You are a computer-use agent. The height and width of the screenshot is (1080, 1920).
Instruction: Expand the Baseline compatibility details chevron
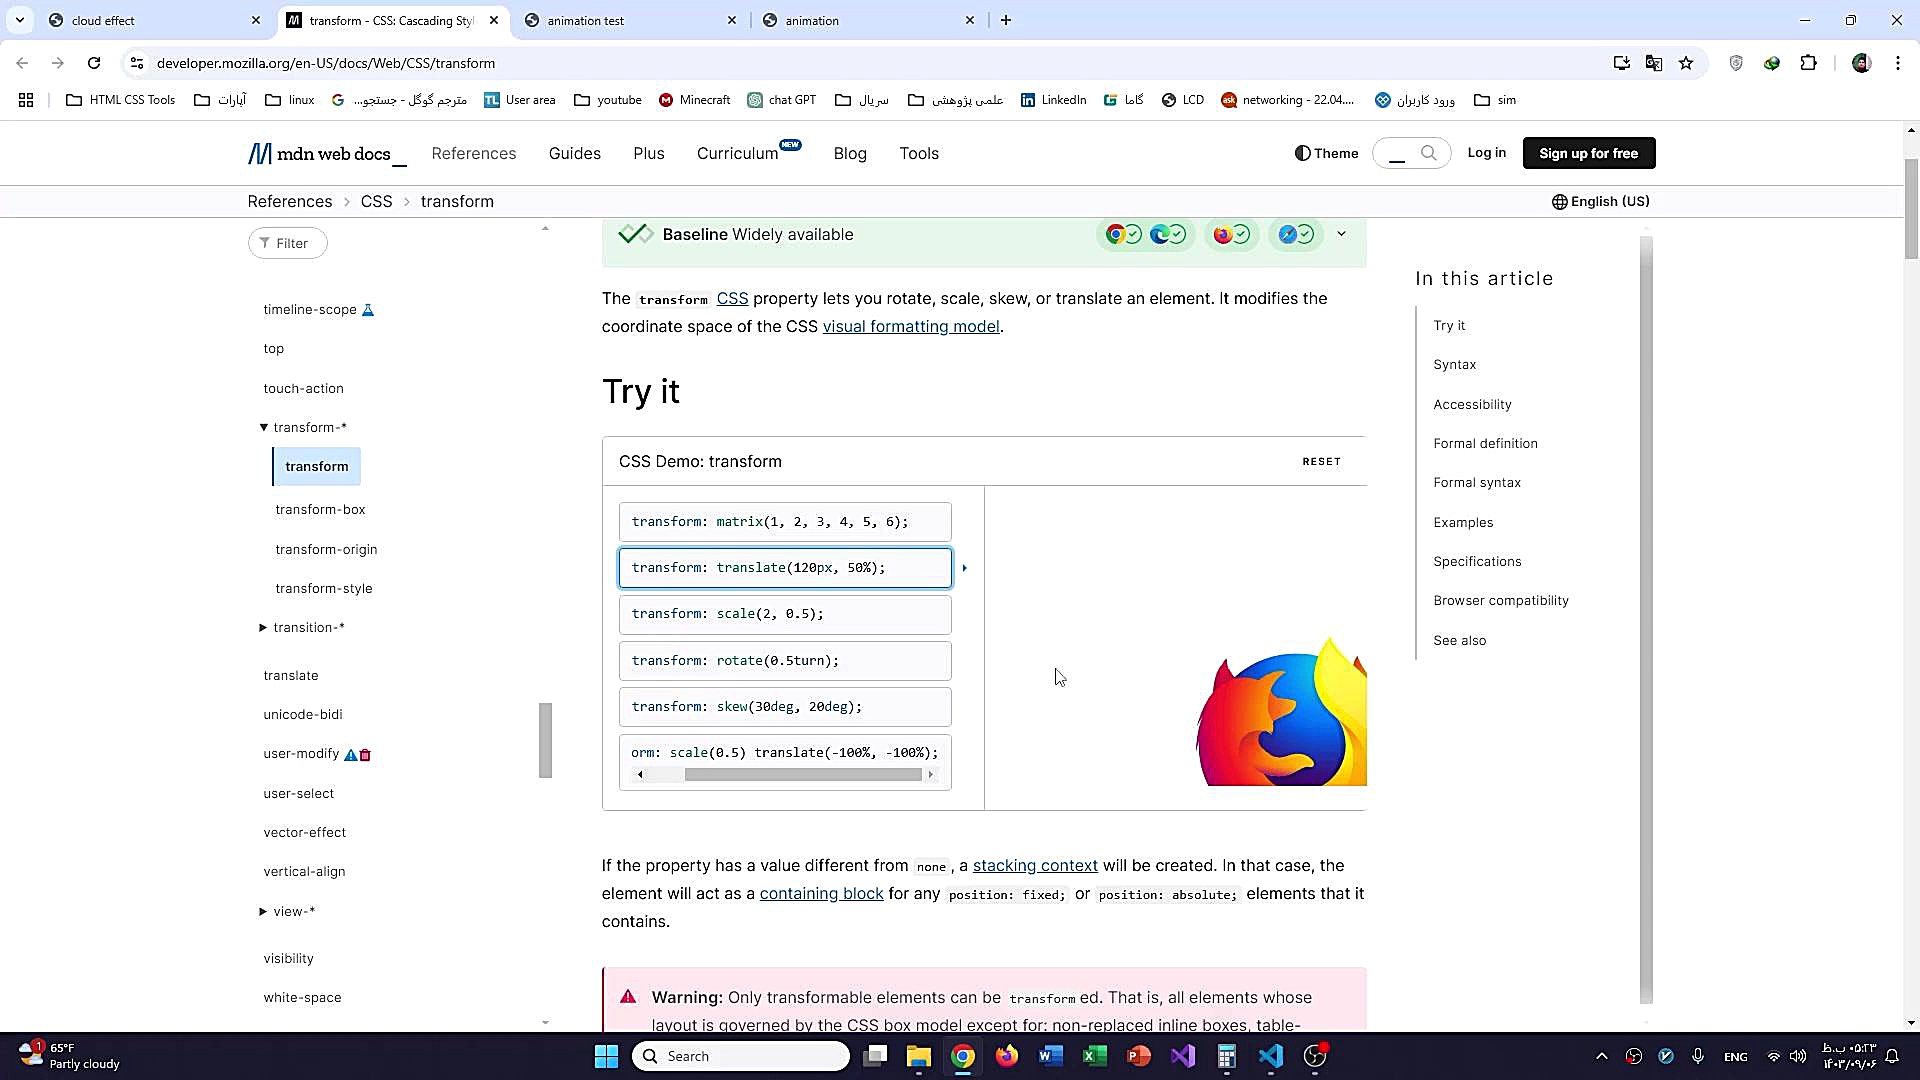coord(1341,234)
